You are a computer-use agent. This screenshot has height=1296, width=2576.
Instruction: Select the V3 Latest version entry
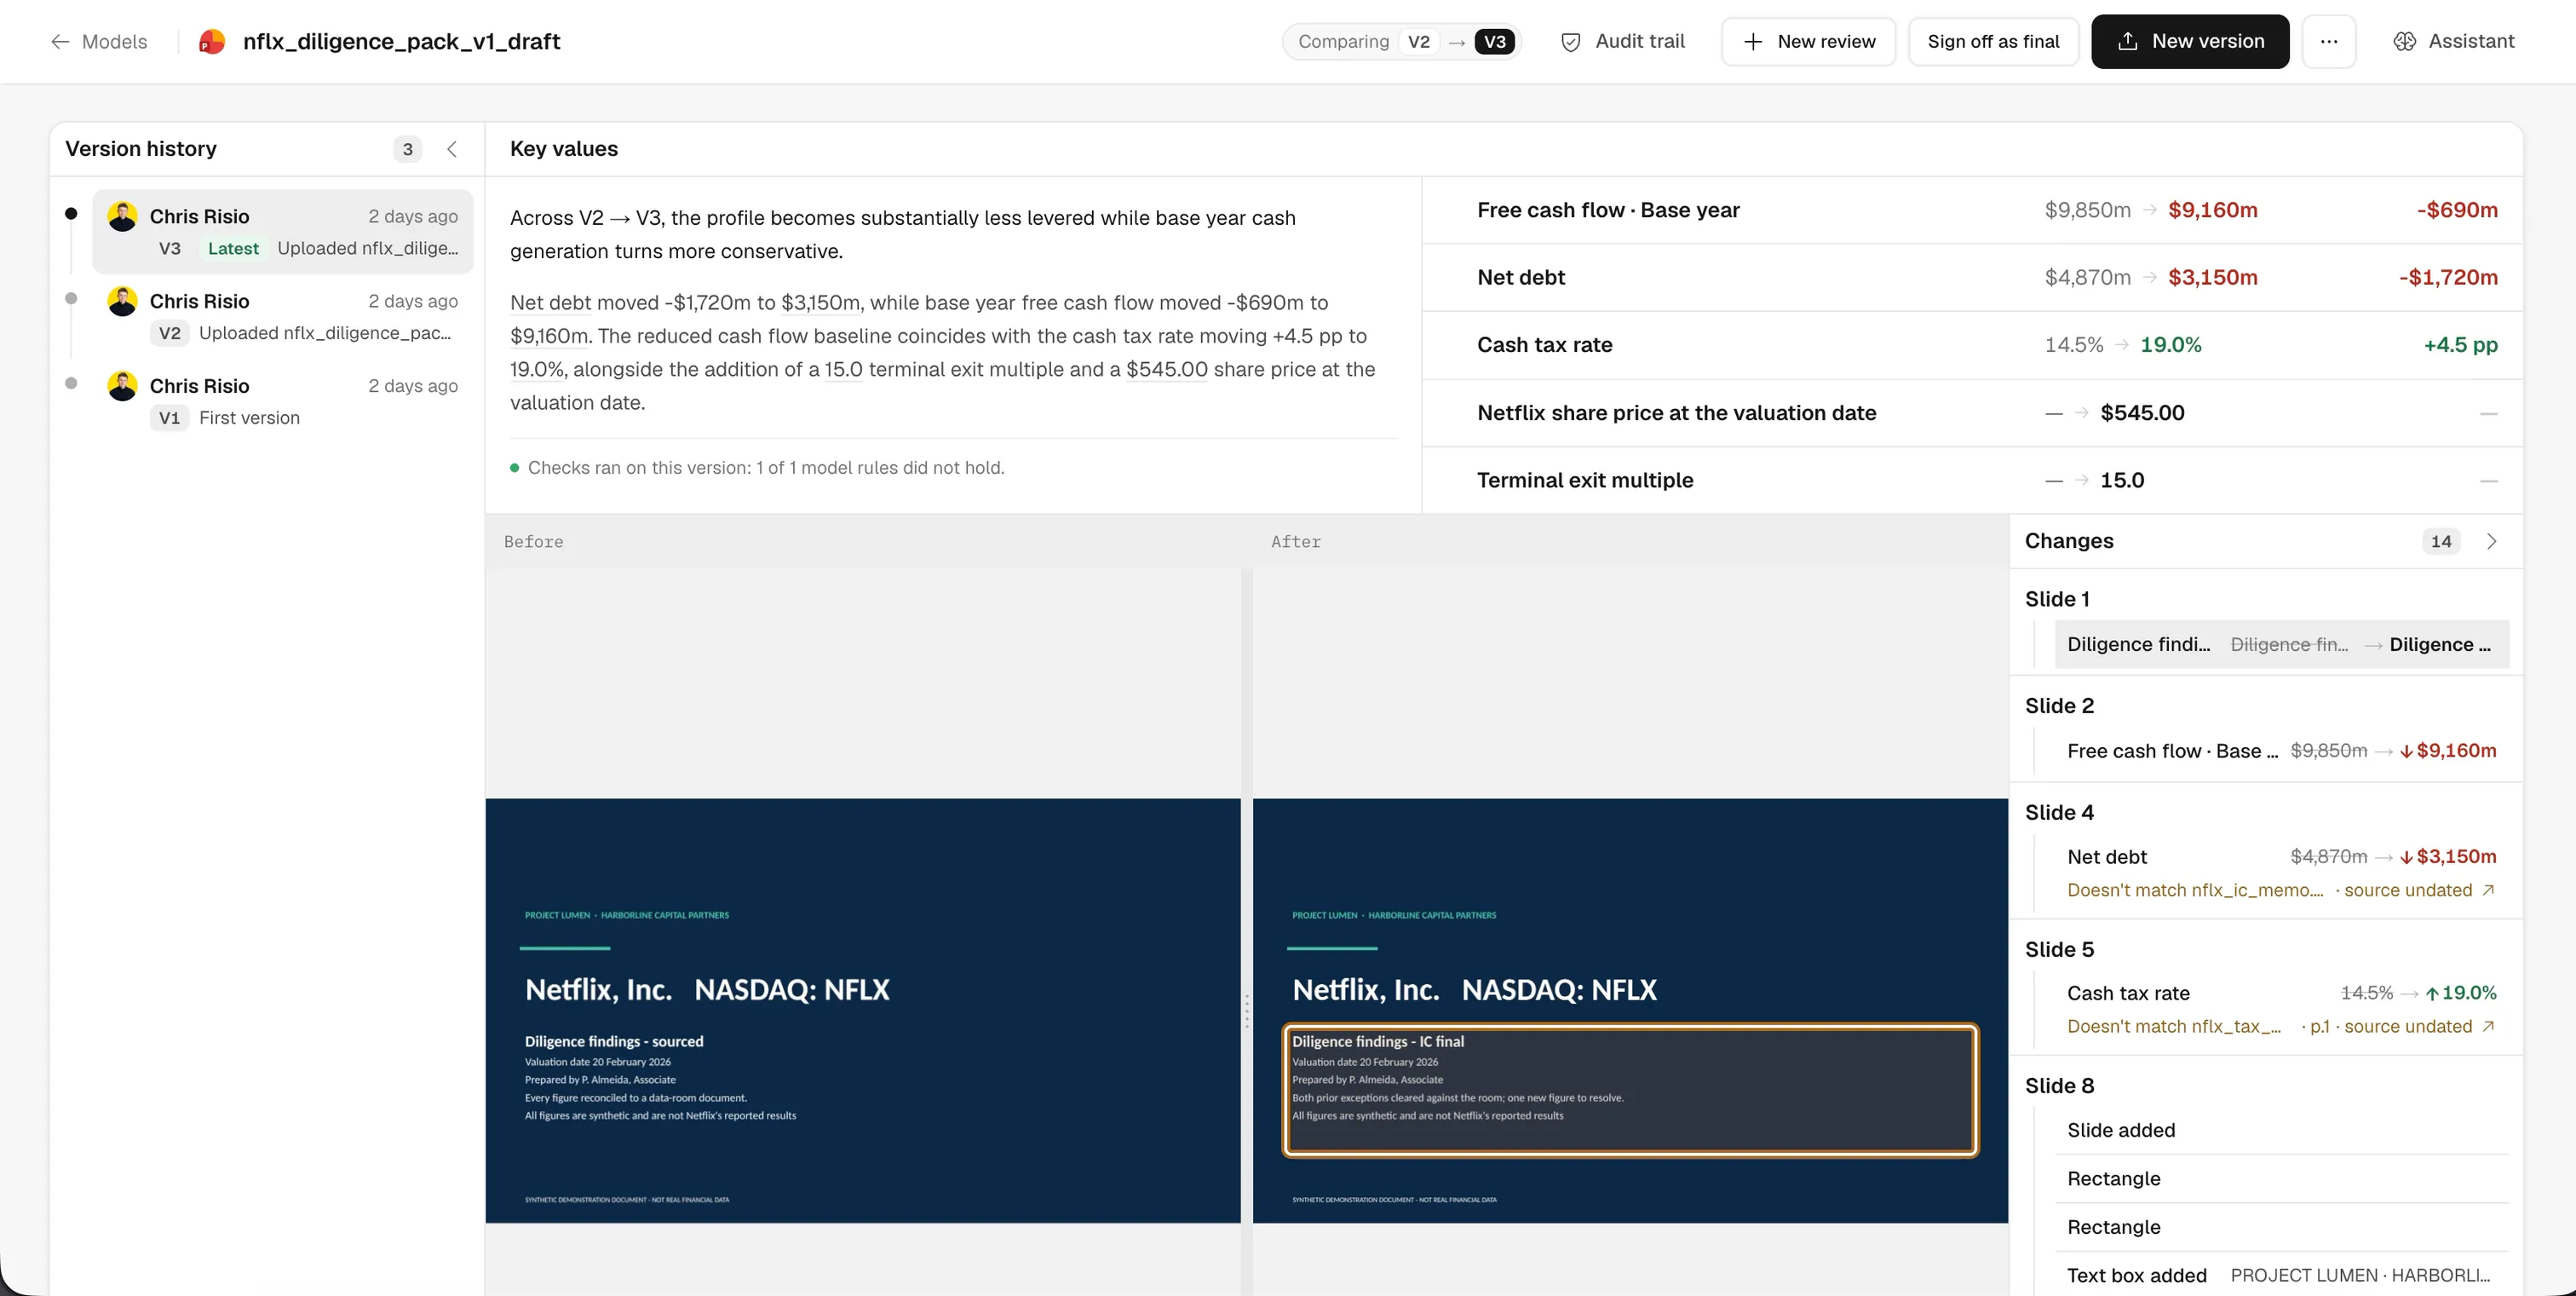[283, 231]
